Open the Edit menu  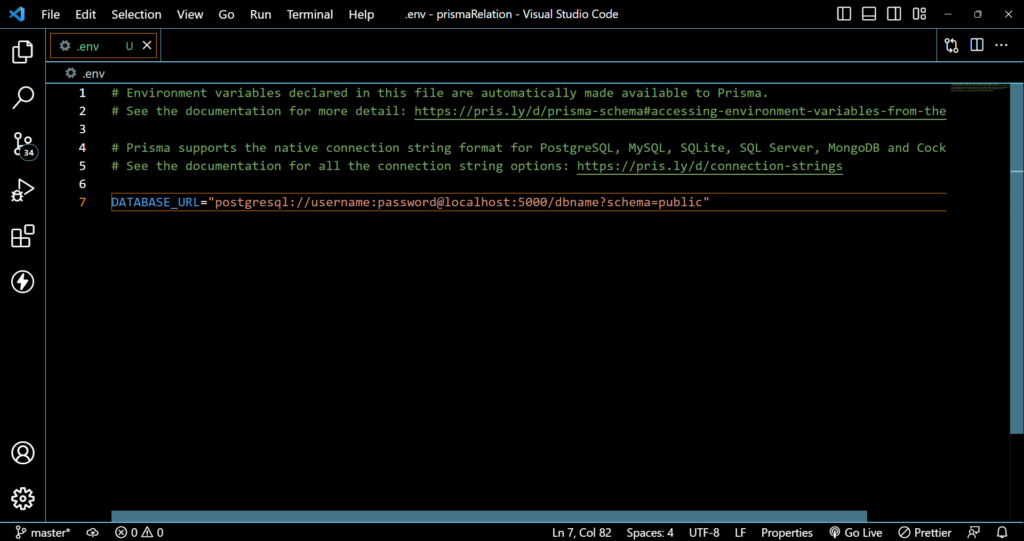click(x=86, y=14)
